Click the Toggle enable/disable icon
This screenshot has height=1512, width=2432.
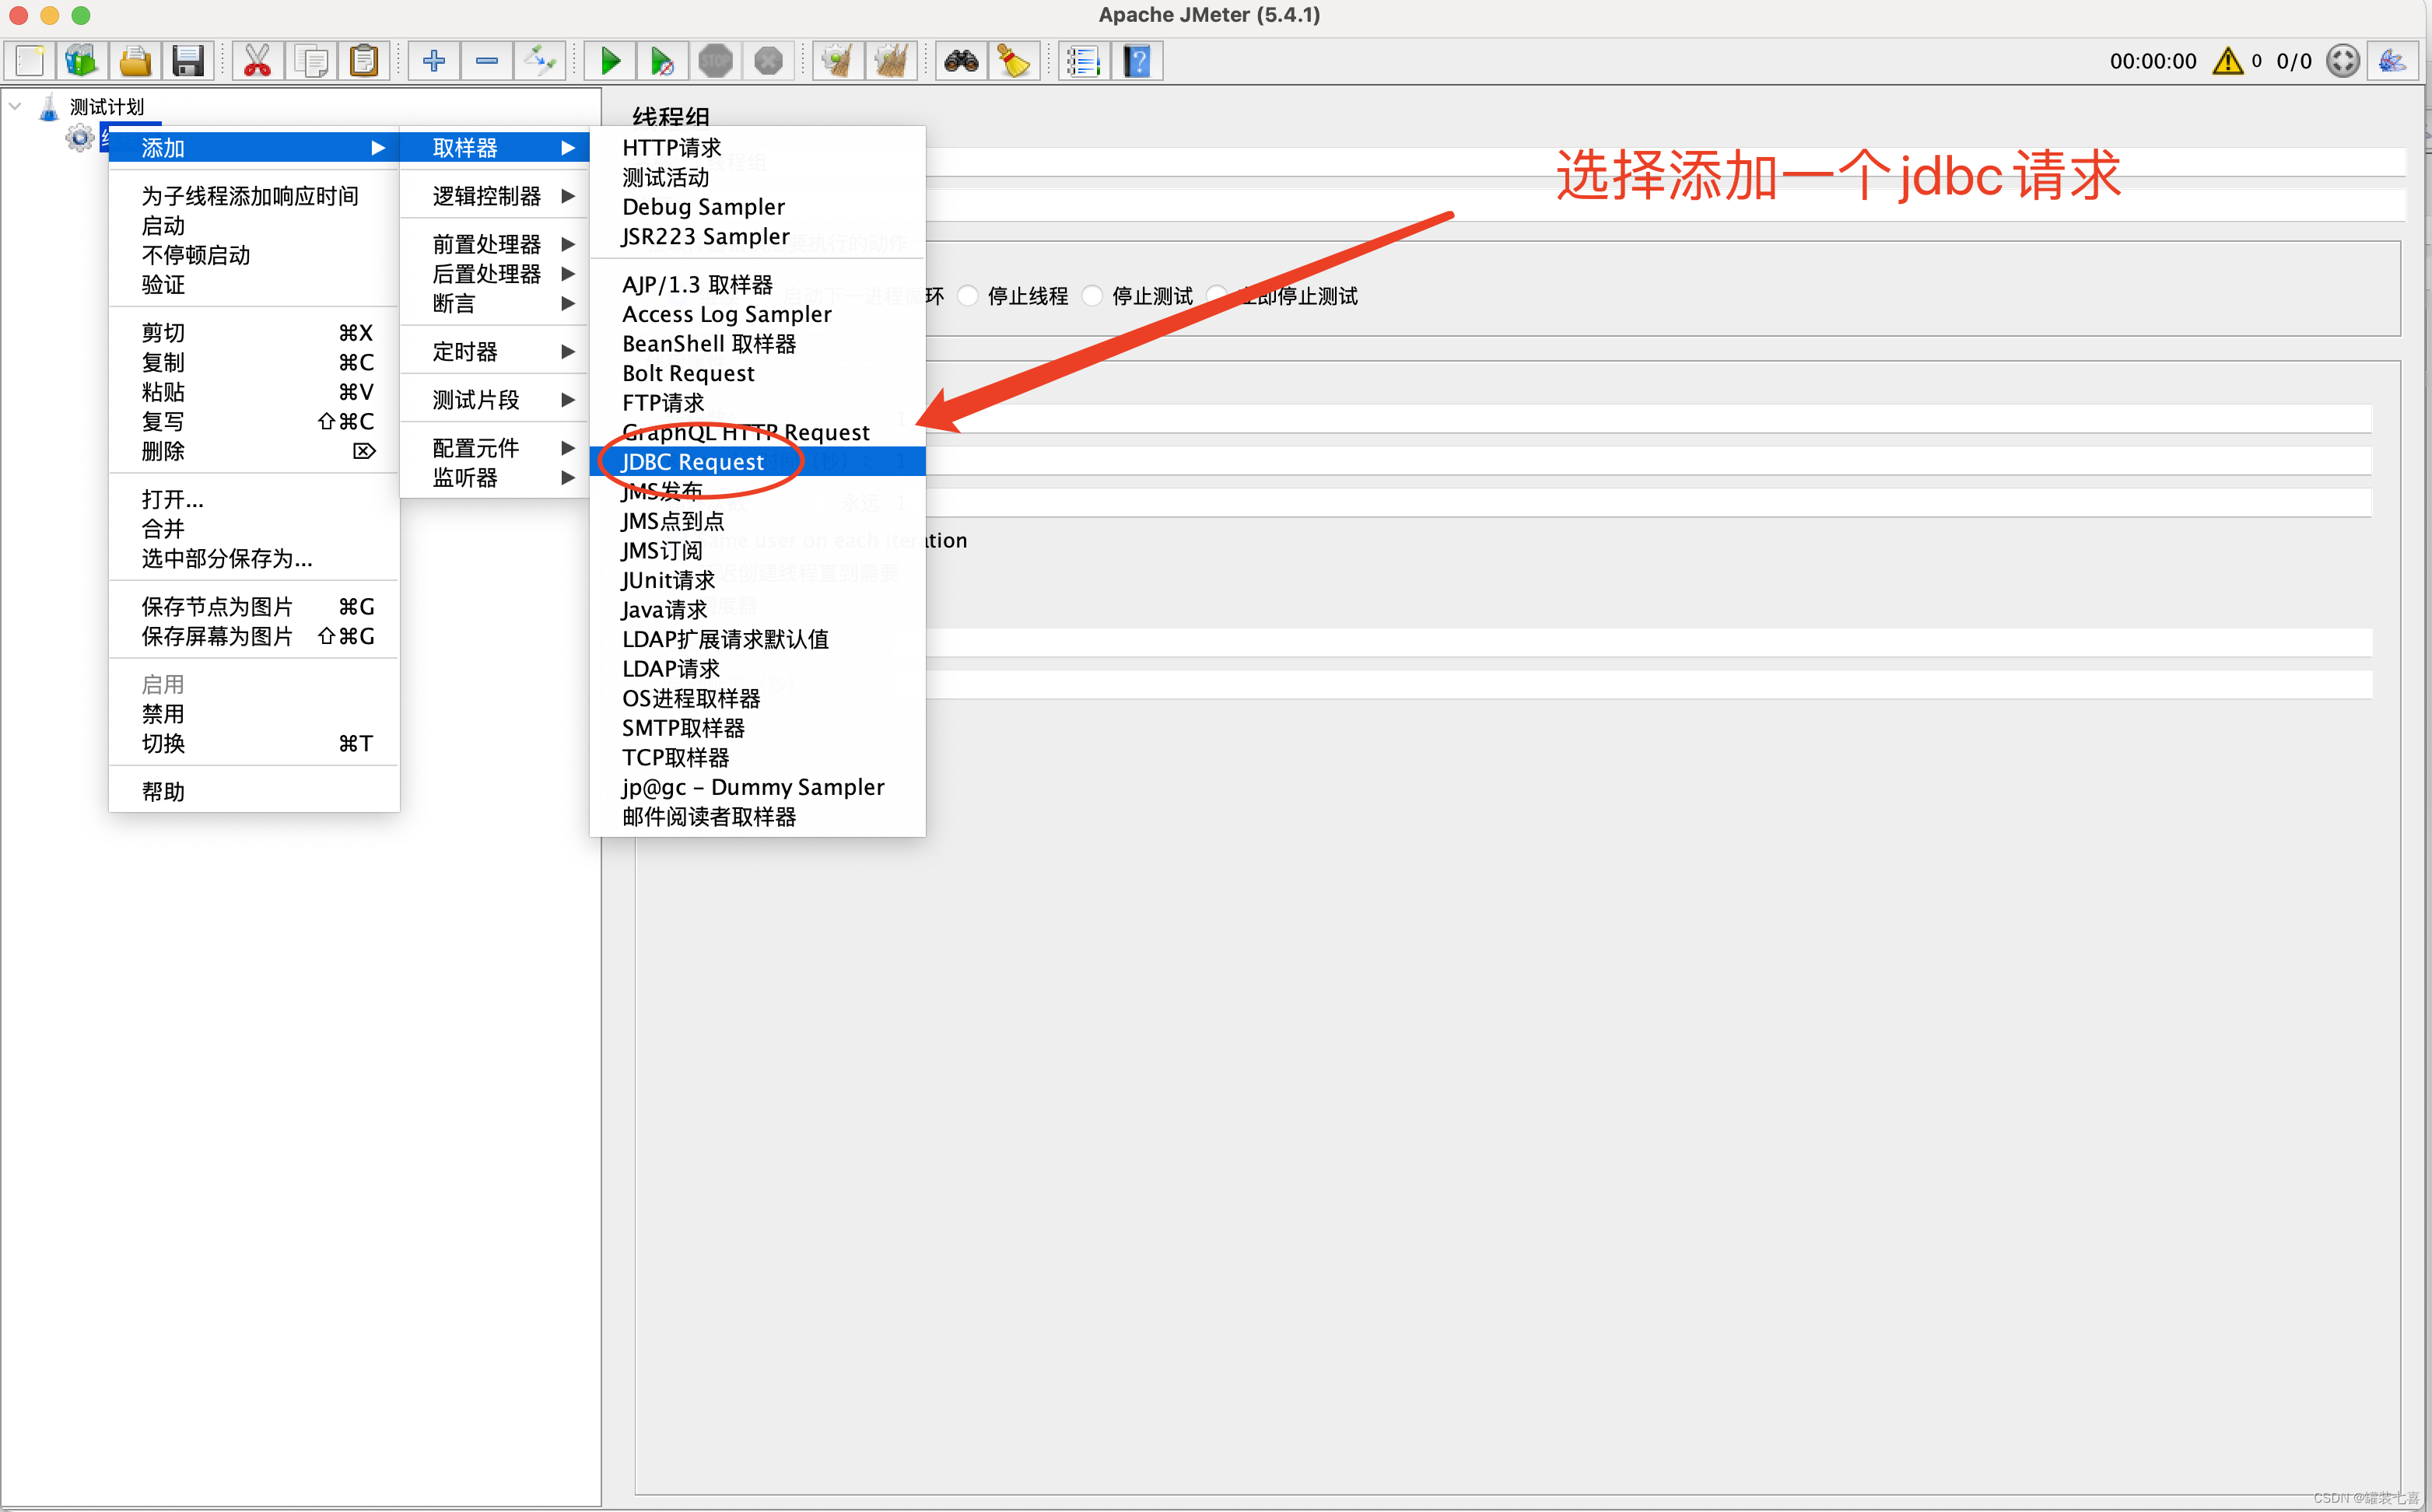540,61
